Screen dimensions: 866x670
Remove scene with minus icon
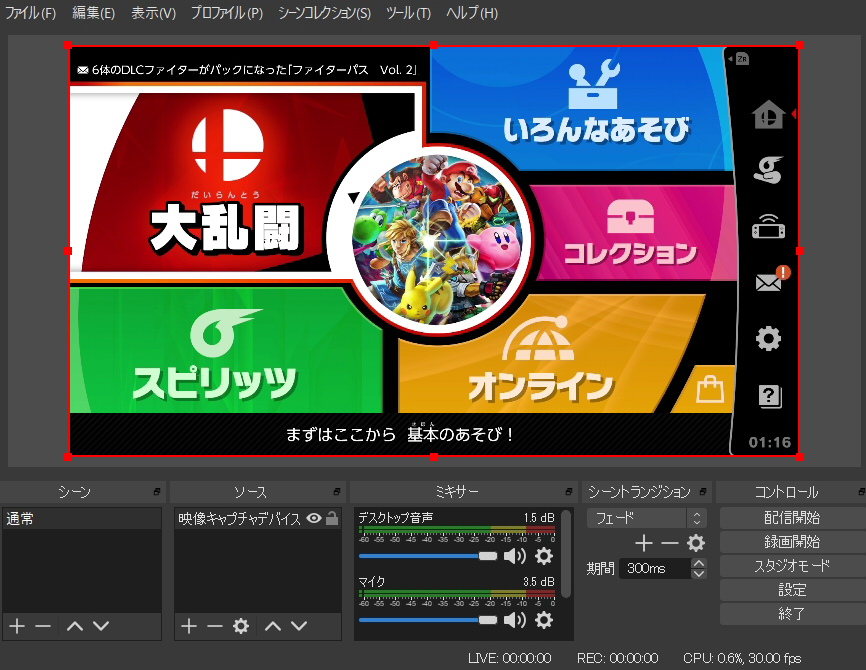pyautogui.click(x=43, y=626)
